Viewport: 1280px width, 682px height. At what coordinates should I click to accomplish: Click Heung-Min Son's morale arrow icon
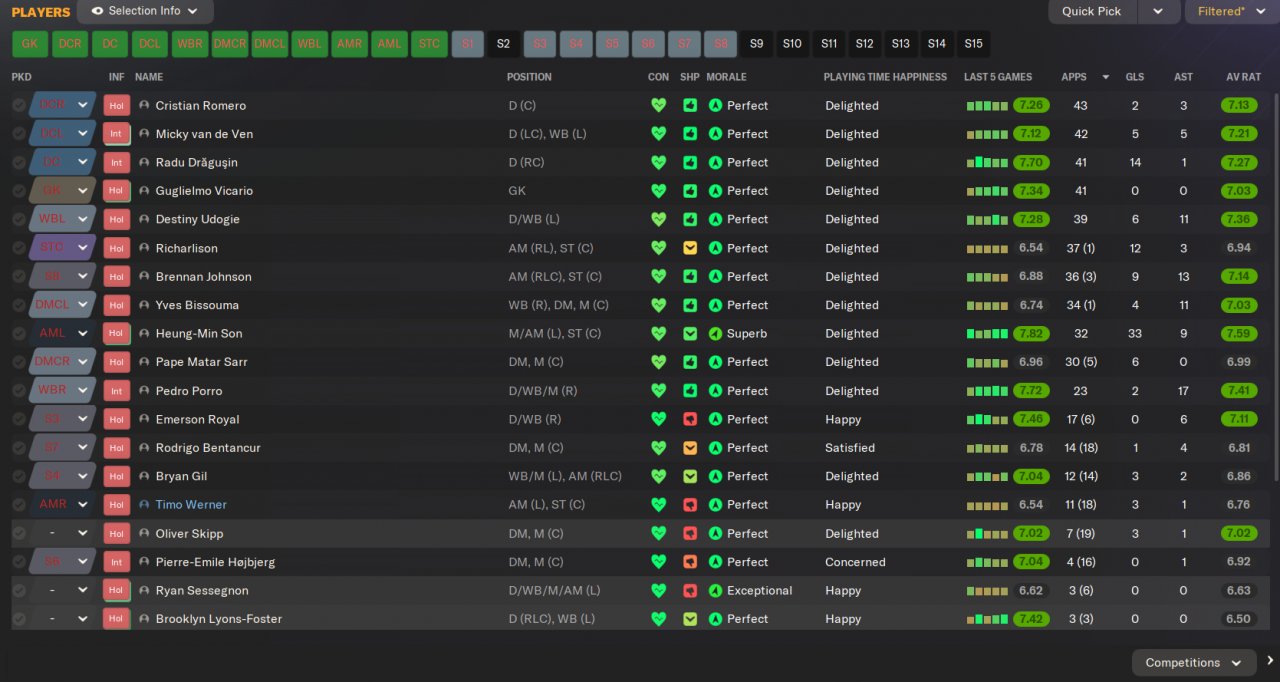click(x=715, y=333)
